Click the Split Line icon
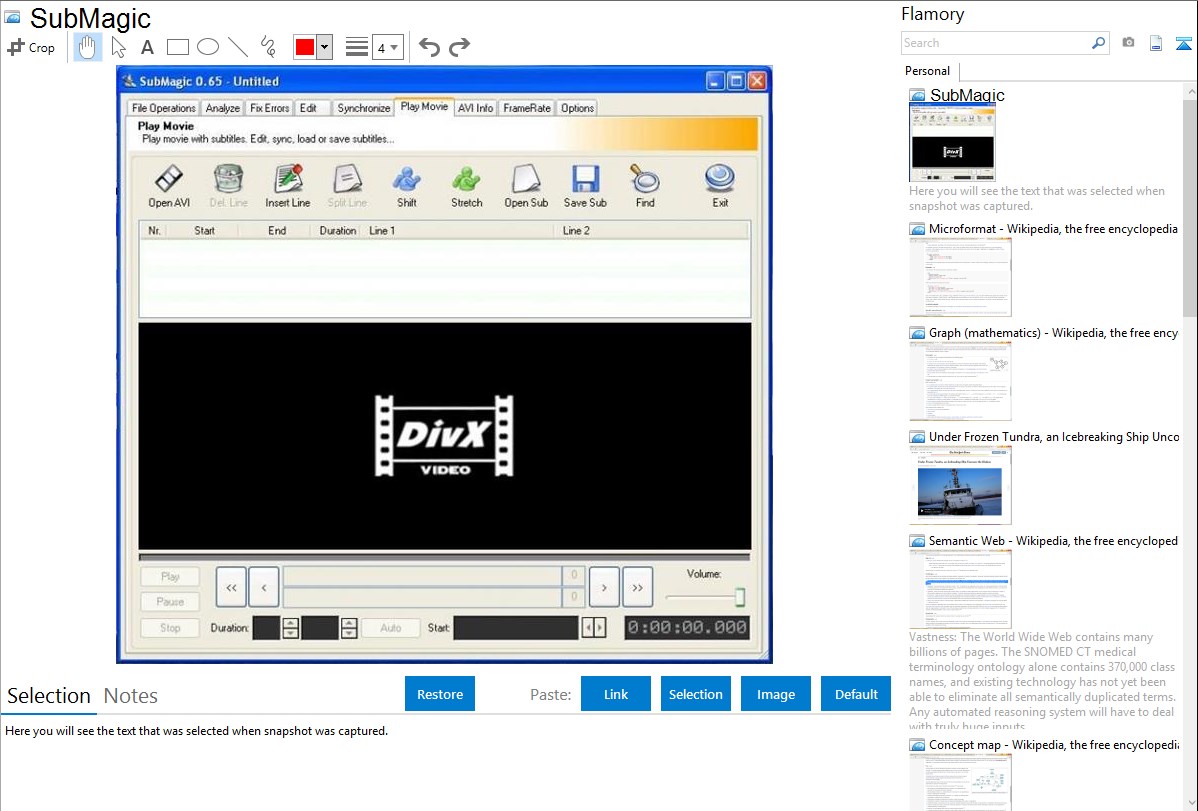Screen dimensions: 1198x811 [x=348, y=186]
